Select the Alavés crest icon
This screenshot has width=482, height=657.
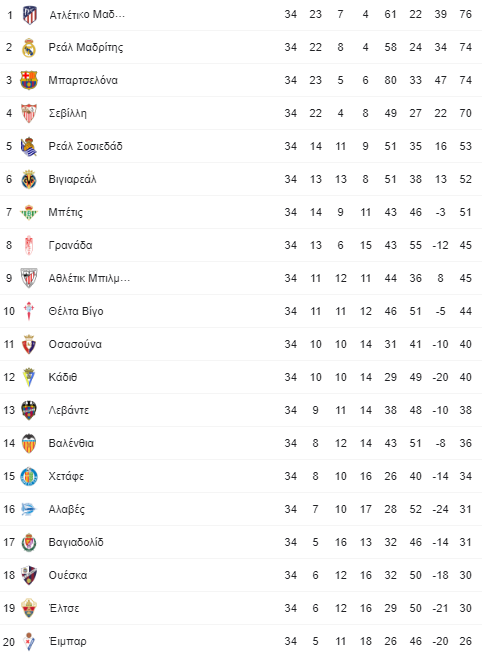[29, 509]
